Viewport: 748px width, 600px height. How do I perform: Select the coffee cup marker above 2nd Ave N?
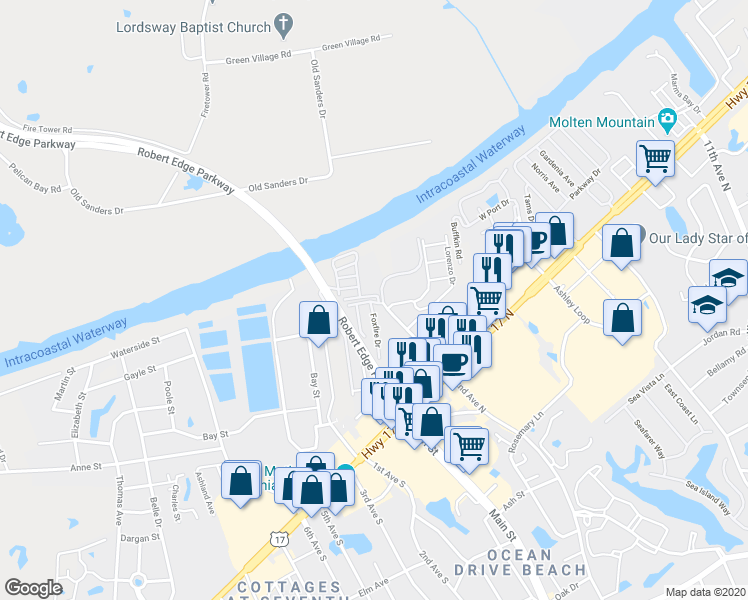click(x=453, y=362)
